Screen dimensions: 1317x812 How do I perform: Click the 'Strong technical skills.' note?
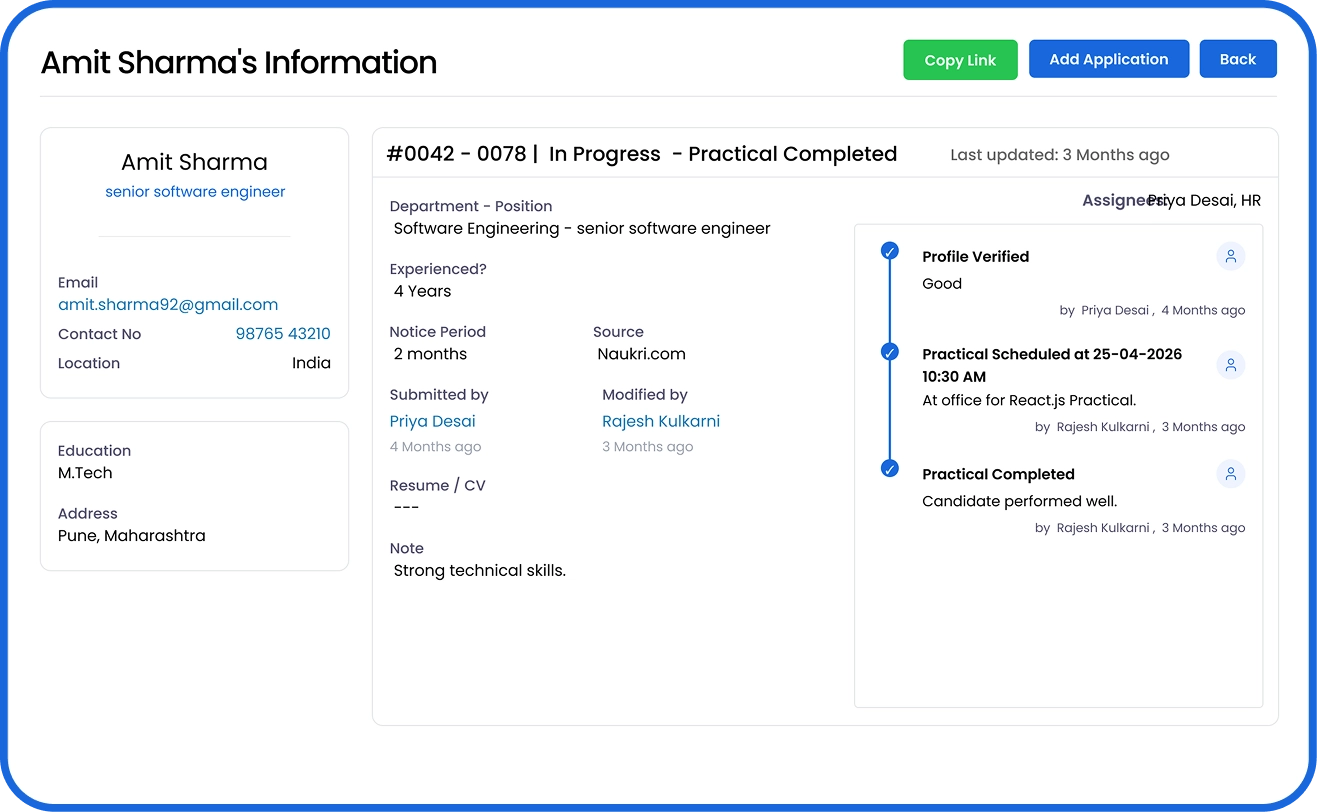(x=480, y=571)
